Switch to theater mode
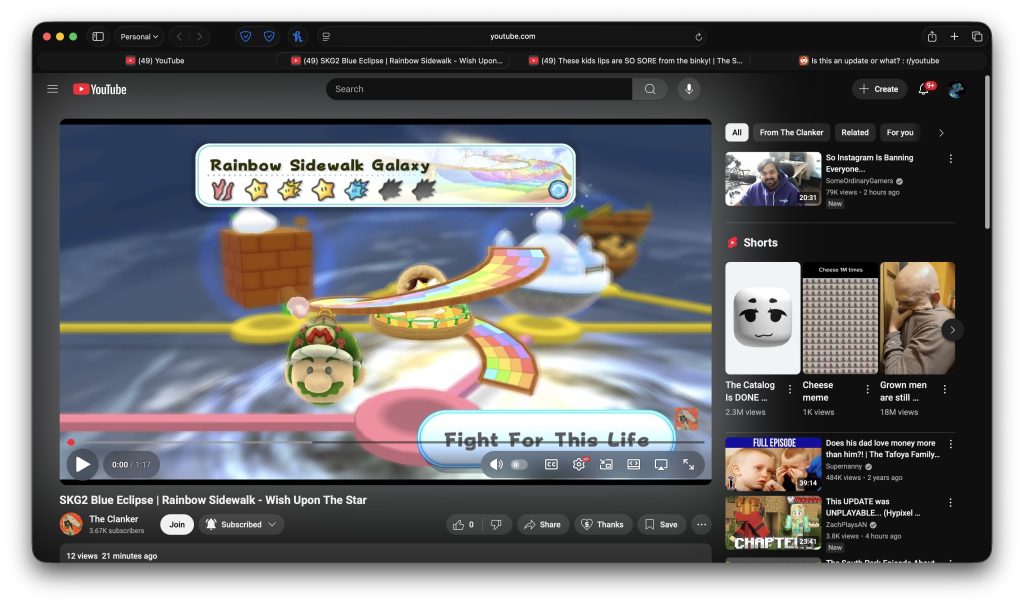The image size is (1024, 605). (633, 464)
